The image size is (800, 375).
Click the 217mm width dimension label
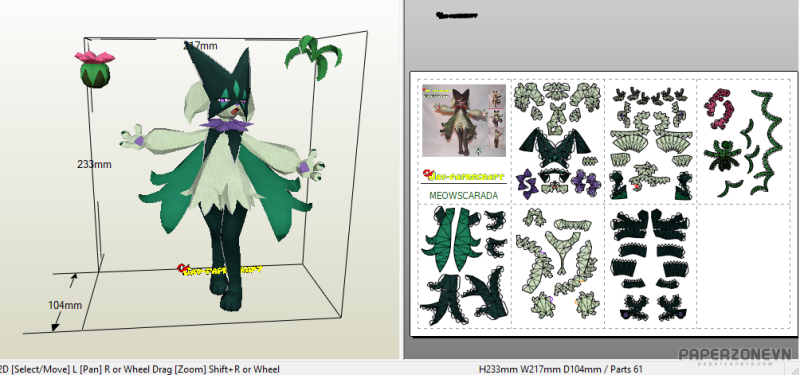[x=201, y=46]
